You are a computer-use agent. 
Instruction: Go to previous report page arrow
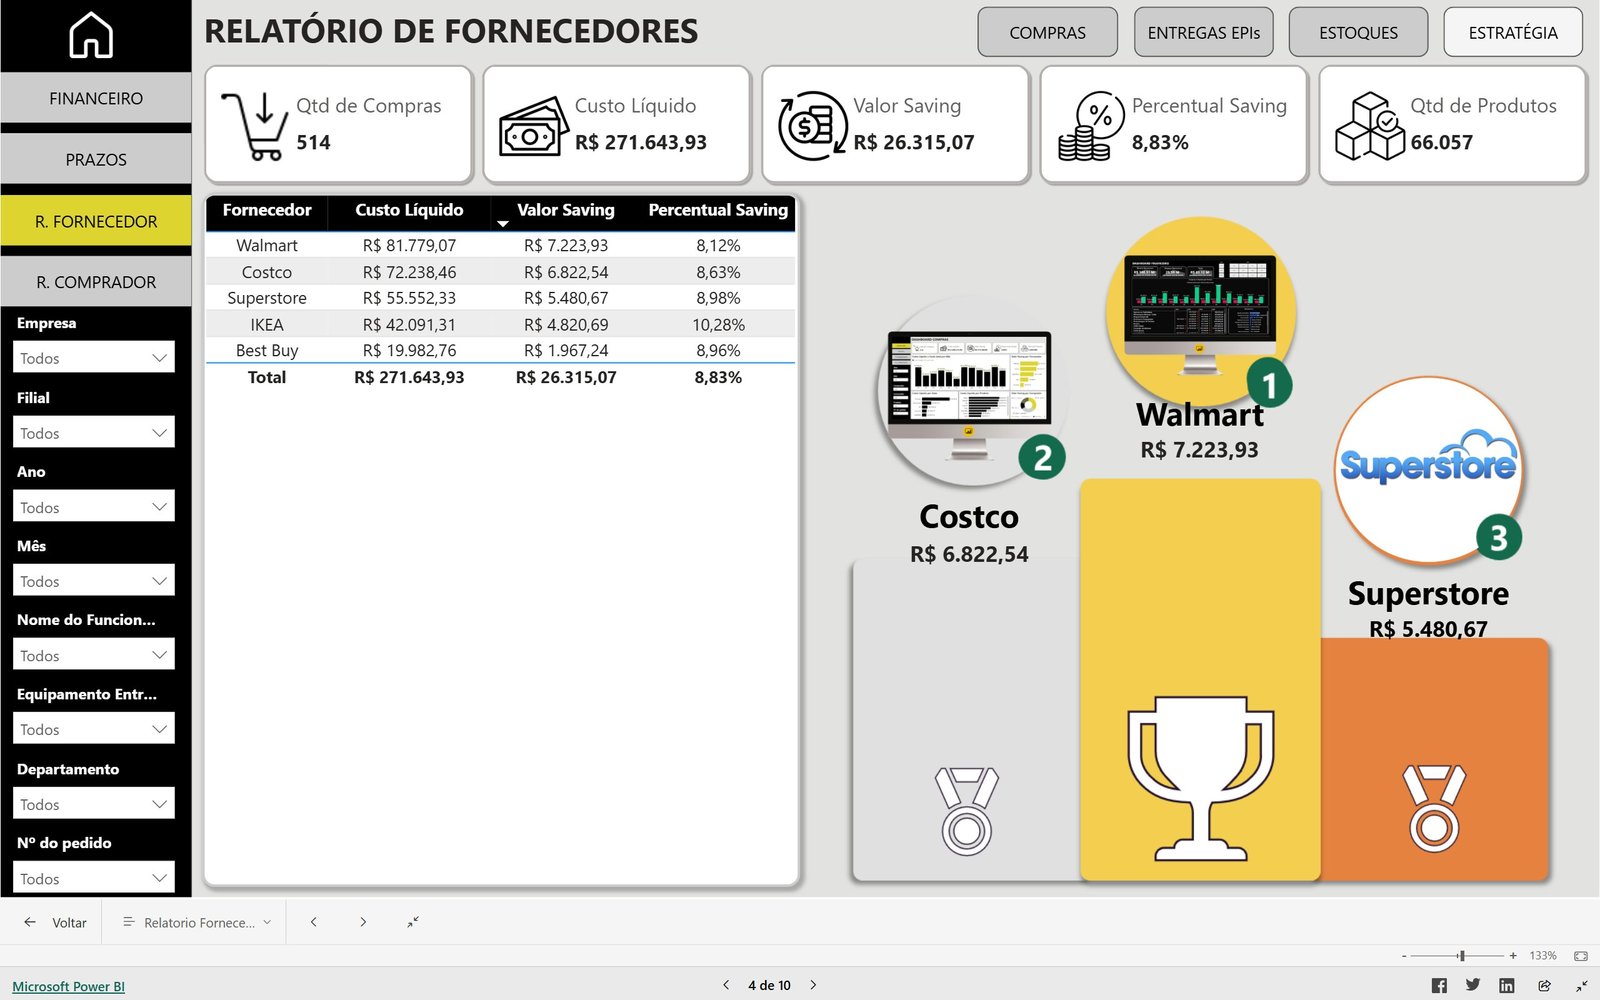click(313, 922)
